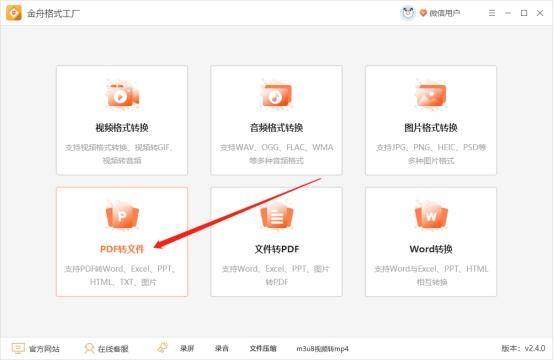This screenshot has height=360, width=554.
Task: Open the 录音 audio recording link
Action: point(222,348)
